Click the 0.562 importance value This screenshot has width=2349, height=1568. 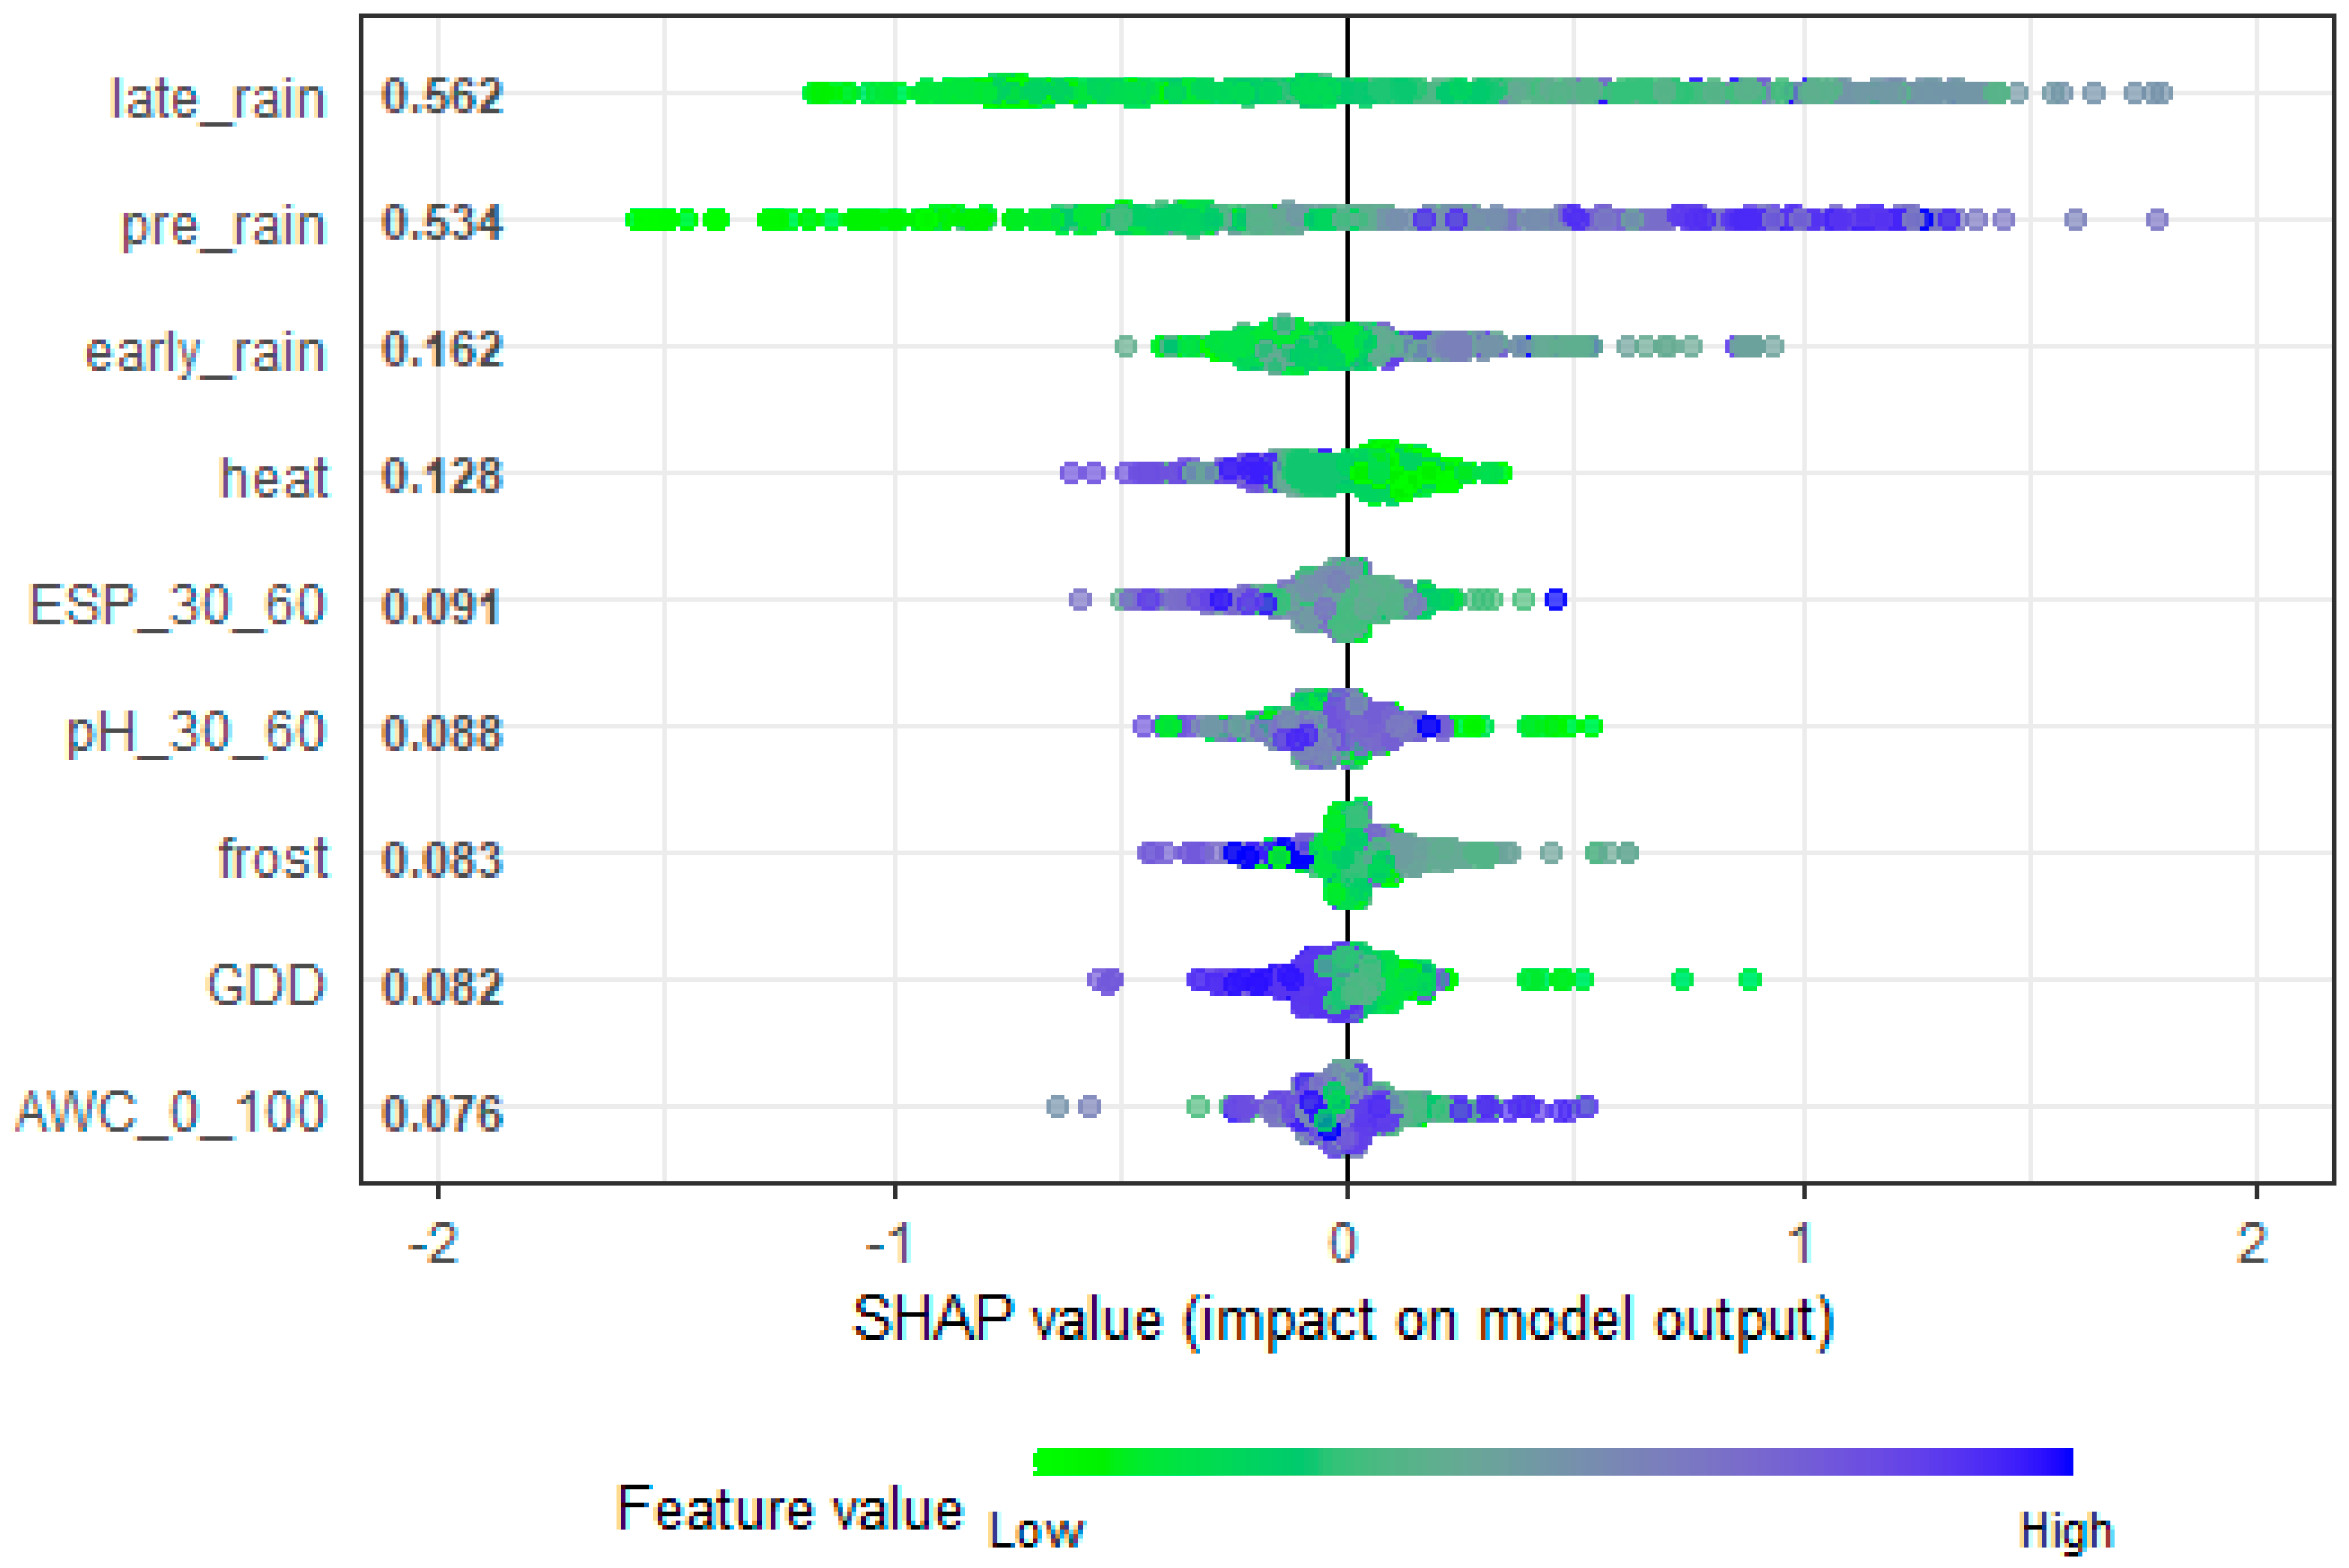[x=442, y=97]
